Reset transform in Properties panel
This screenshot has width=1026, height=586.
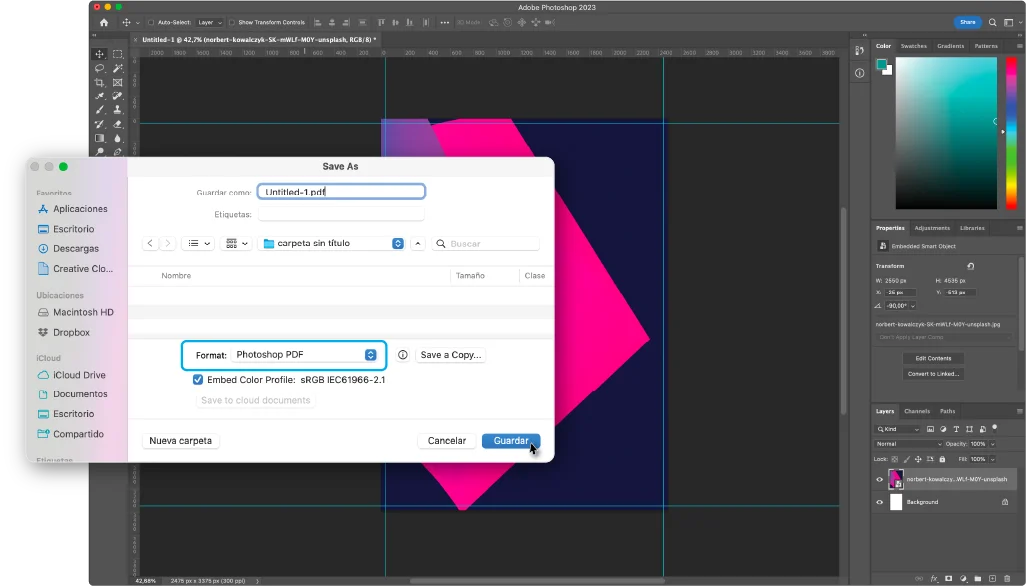[x=971, y=266]
